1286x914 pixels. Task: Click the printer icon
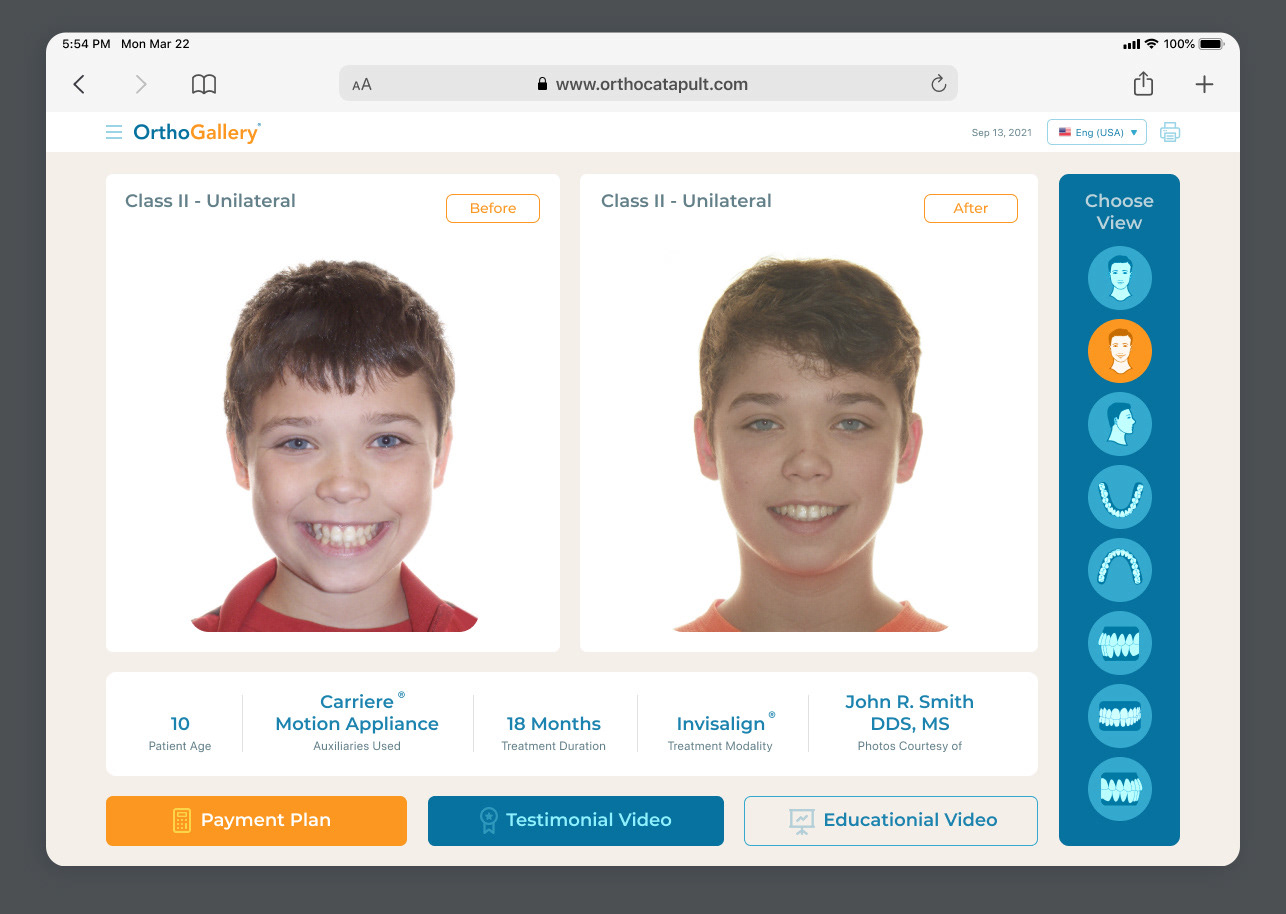[1170, 132]
